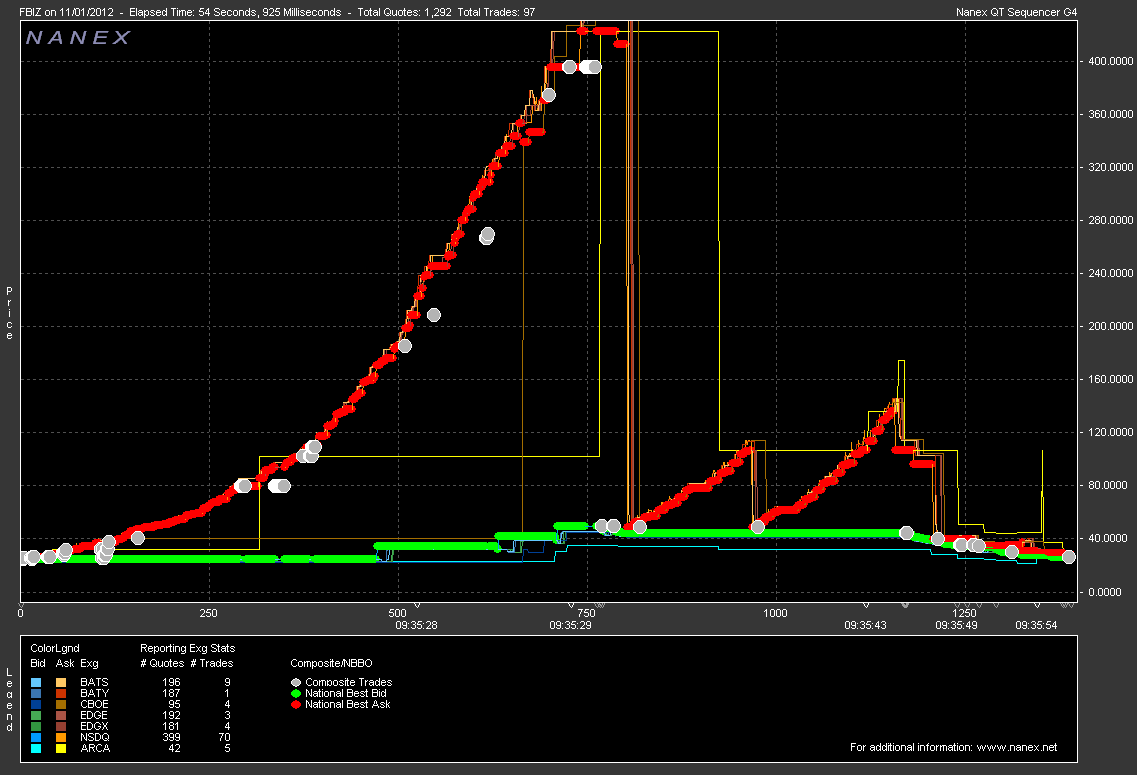This screenshot has width=1137, height=775.
Task: Click the BATS bid color swatch
Action: 36,682
